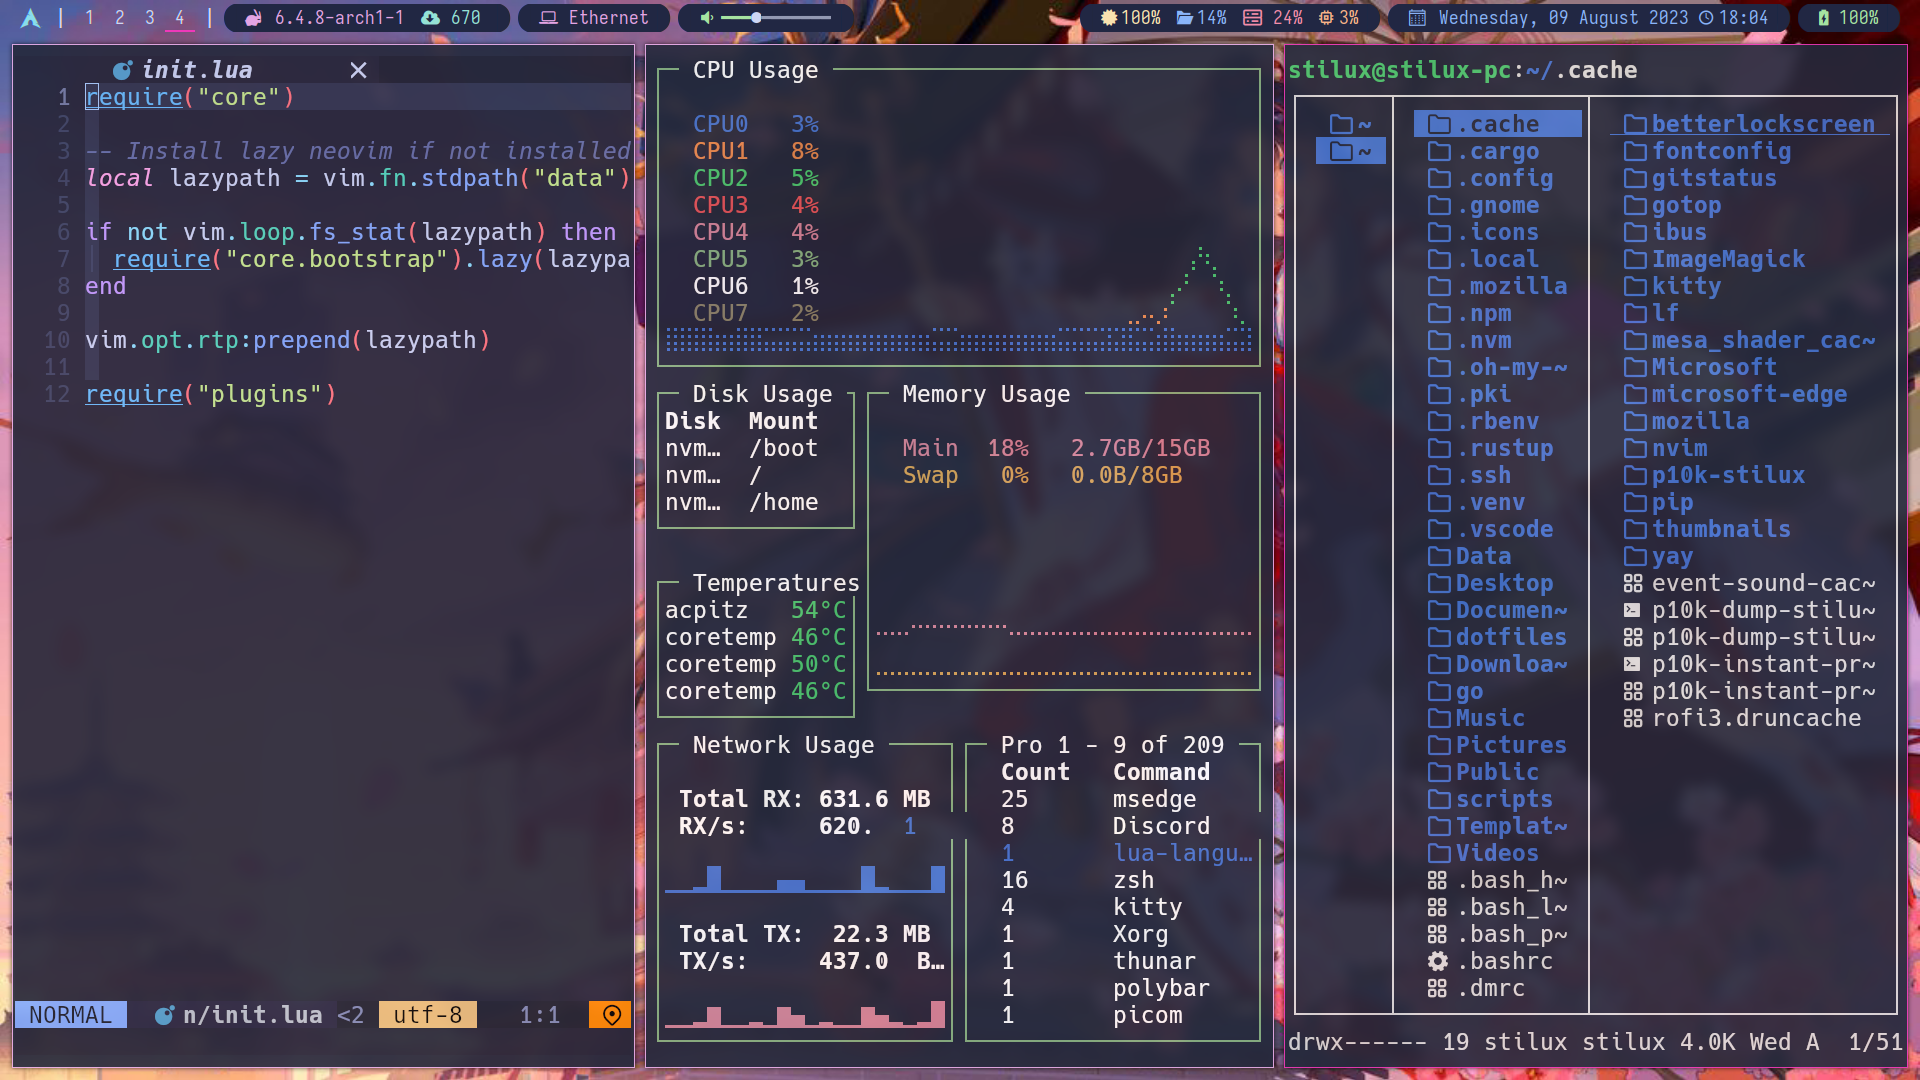This screenshot has height=1080, width=1920.
Task: Click the brightness sun icon
Action: click(x=1108, y=18)
